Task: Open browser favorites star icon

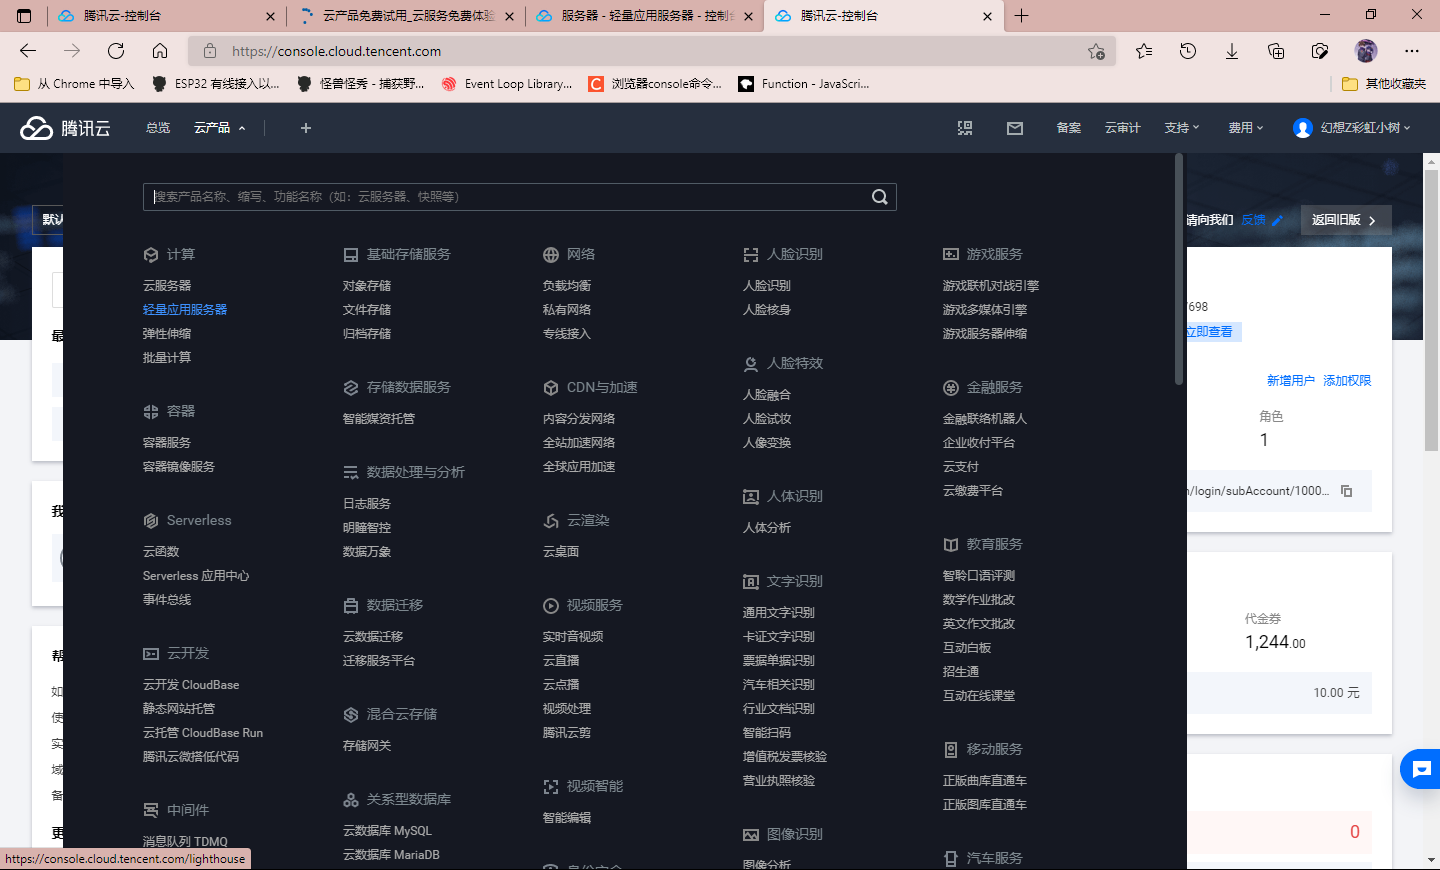Action: pos(1144,51)
